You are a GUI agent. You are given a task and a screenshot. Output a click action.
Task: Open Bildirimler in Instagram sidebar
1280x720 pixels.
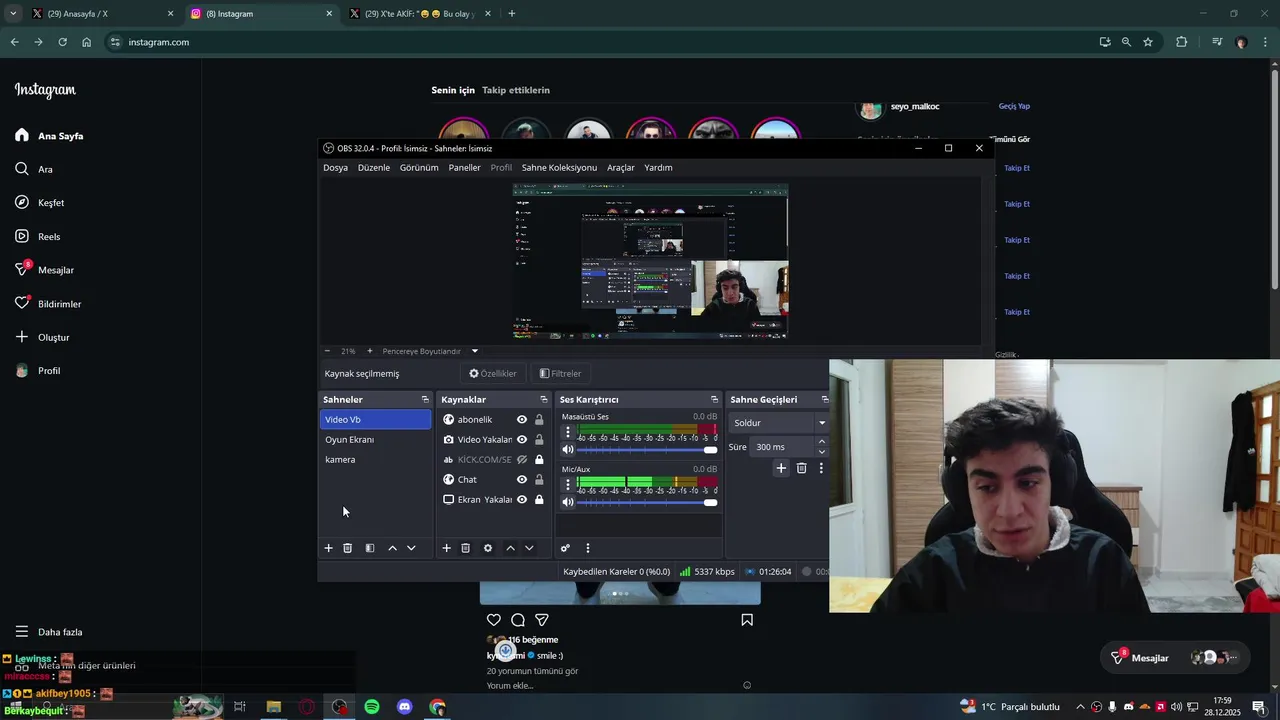48,304
